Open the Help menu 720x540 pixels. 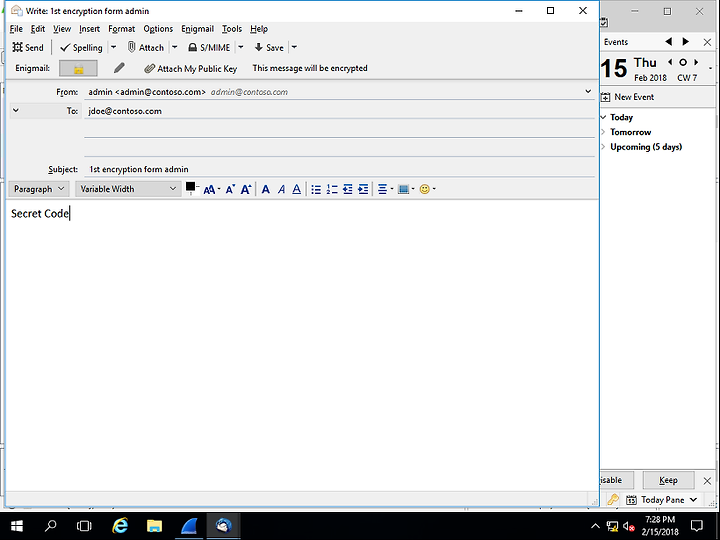click(x=259, y=29)
